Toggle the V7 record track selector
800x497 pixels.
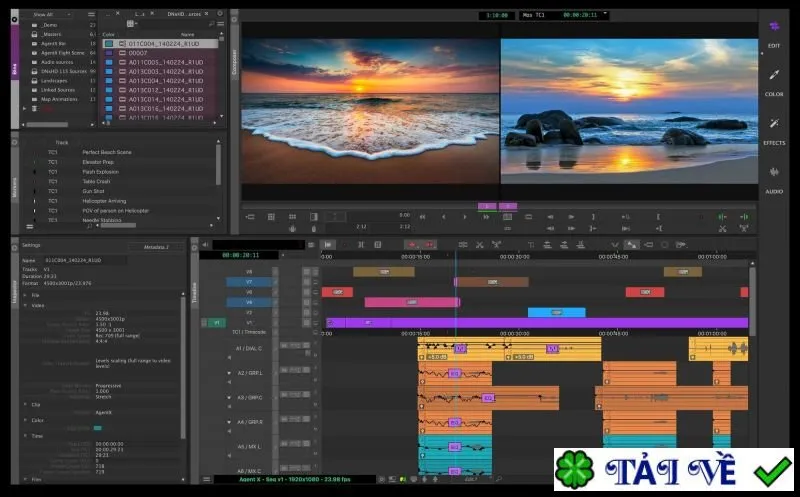tap(248, 282)
